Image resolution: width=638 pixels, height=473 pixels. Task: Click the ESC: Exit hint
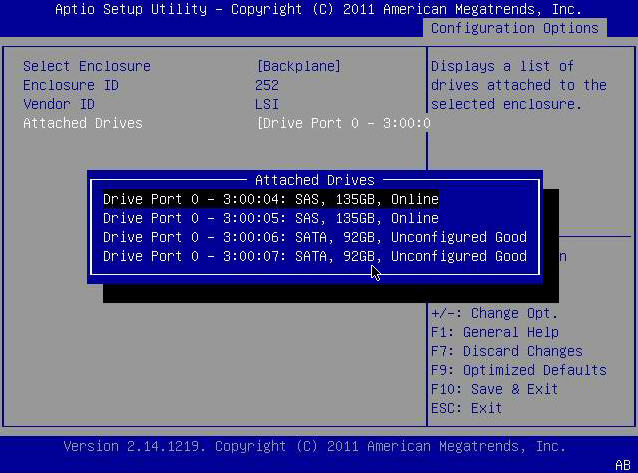coord(466,408)
